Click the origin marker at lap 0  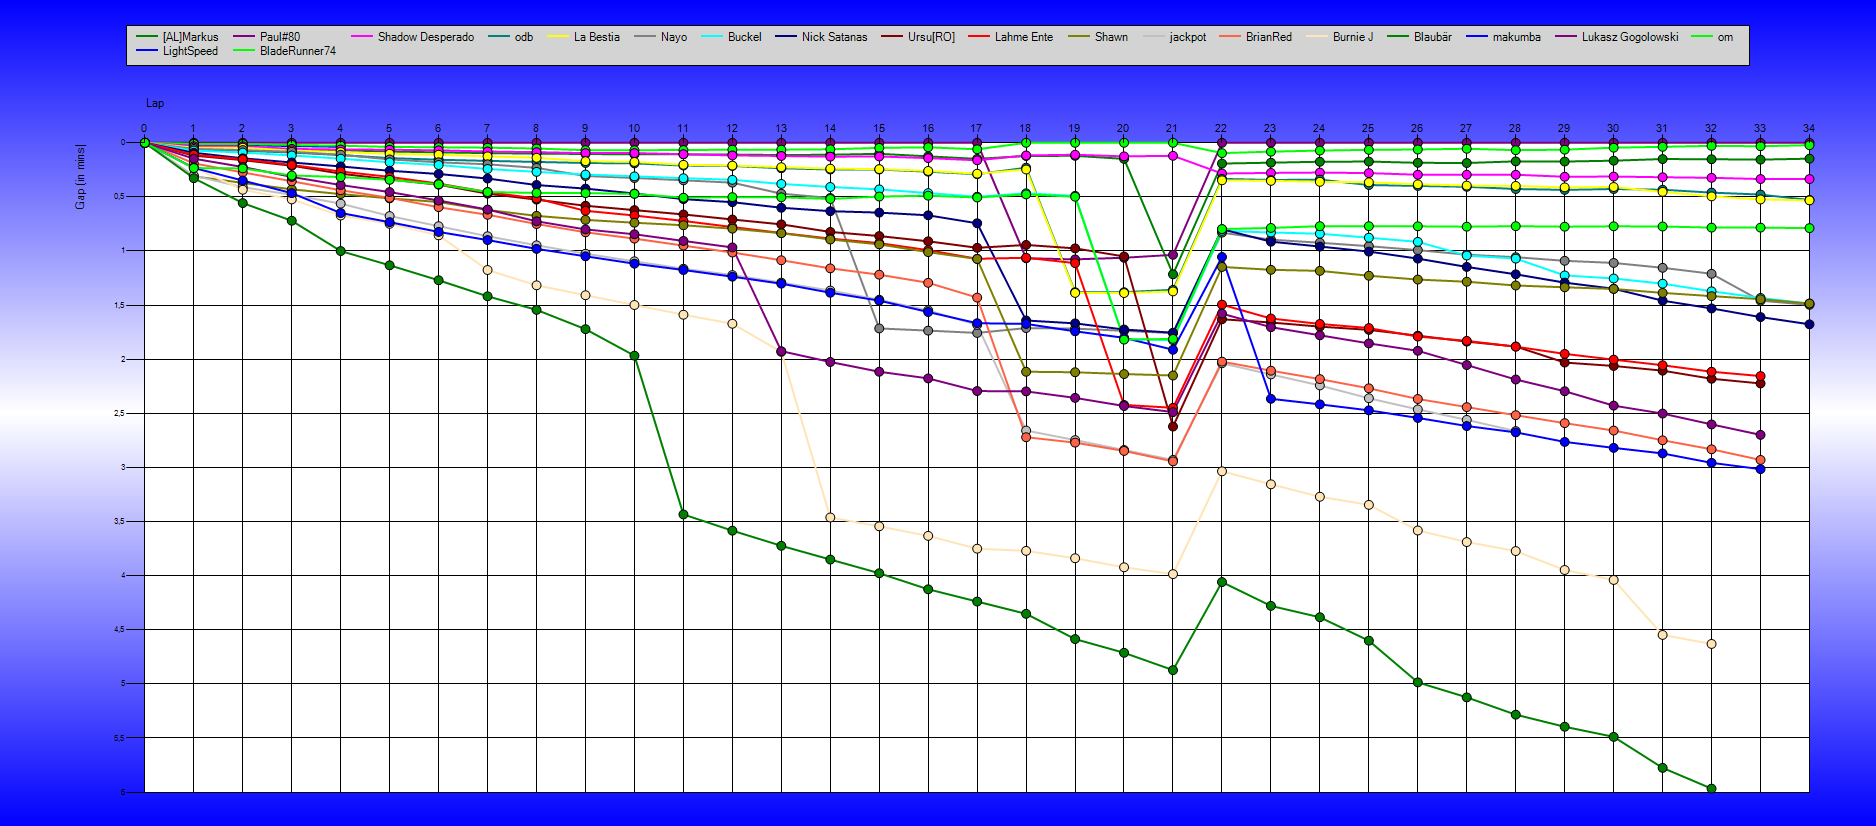tap(144, 142)
